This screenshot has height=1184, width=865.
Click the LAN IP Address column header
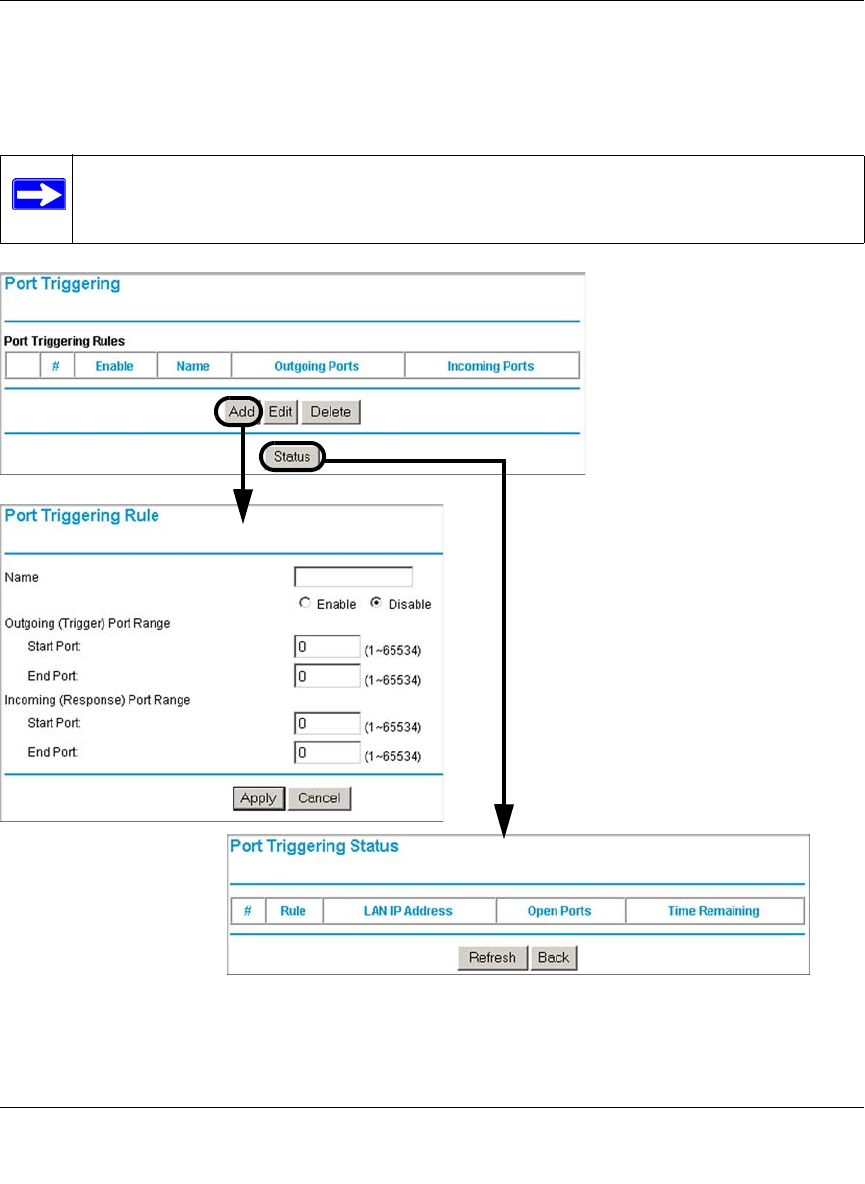408,911
